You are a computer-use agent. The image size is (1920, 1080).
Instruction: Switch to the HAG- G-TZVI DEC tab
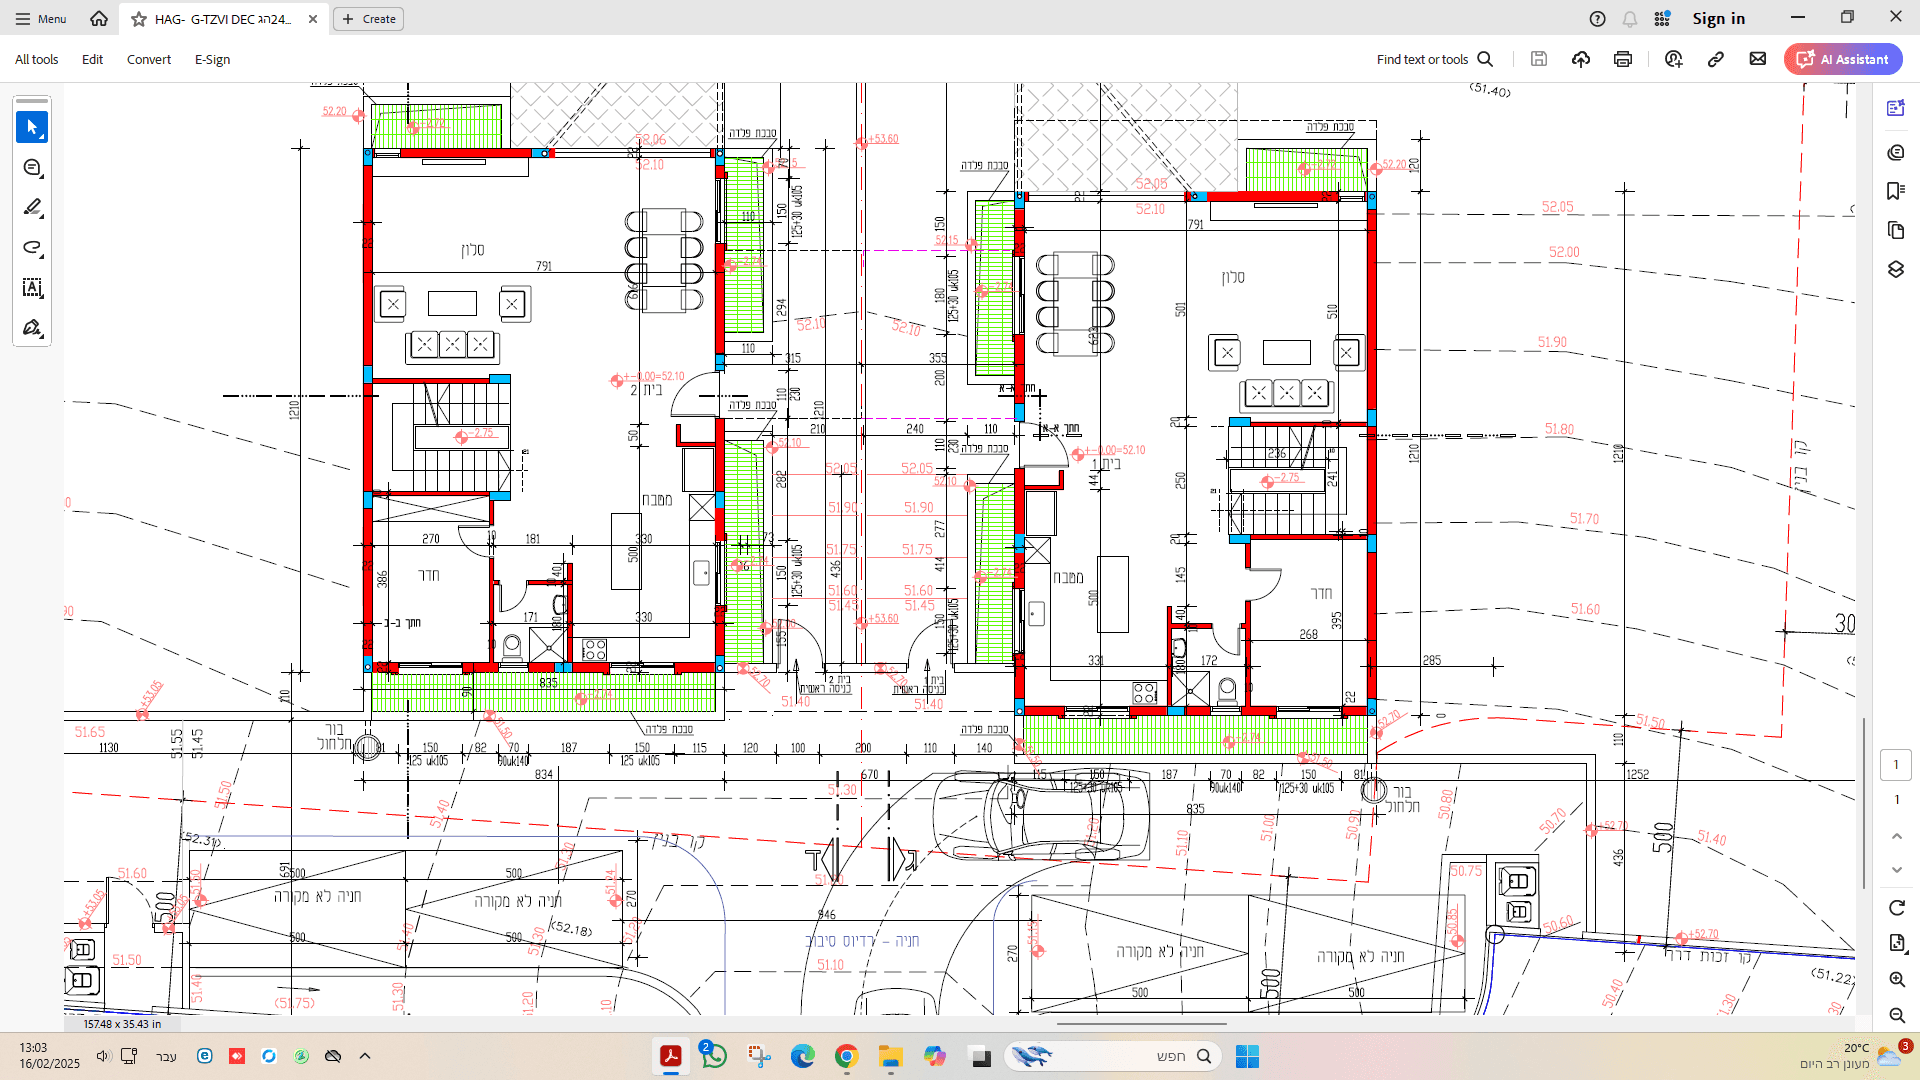tap(223, 19)
